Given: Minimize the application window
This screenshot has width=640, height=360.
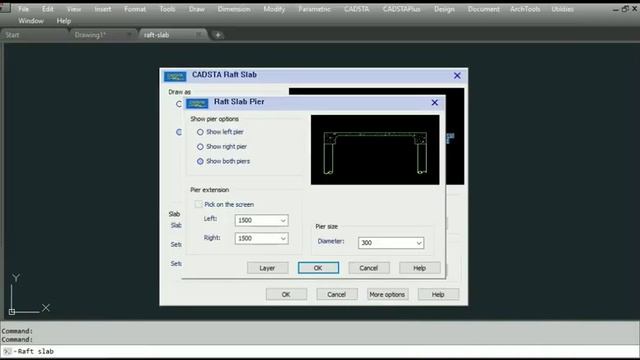Looking at the screenshot, I should coord(616,9).
